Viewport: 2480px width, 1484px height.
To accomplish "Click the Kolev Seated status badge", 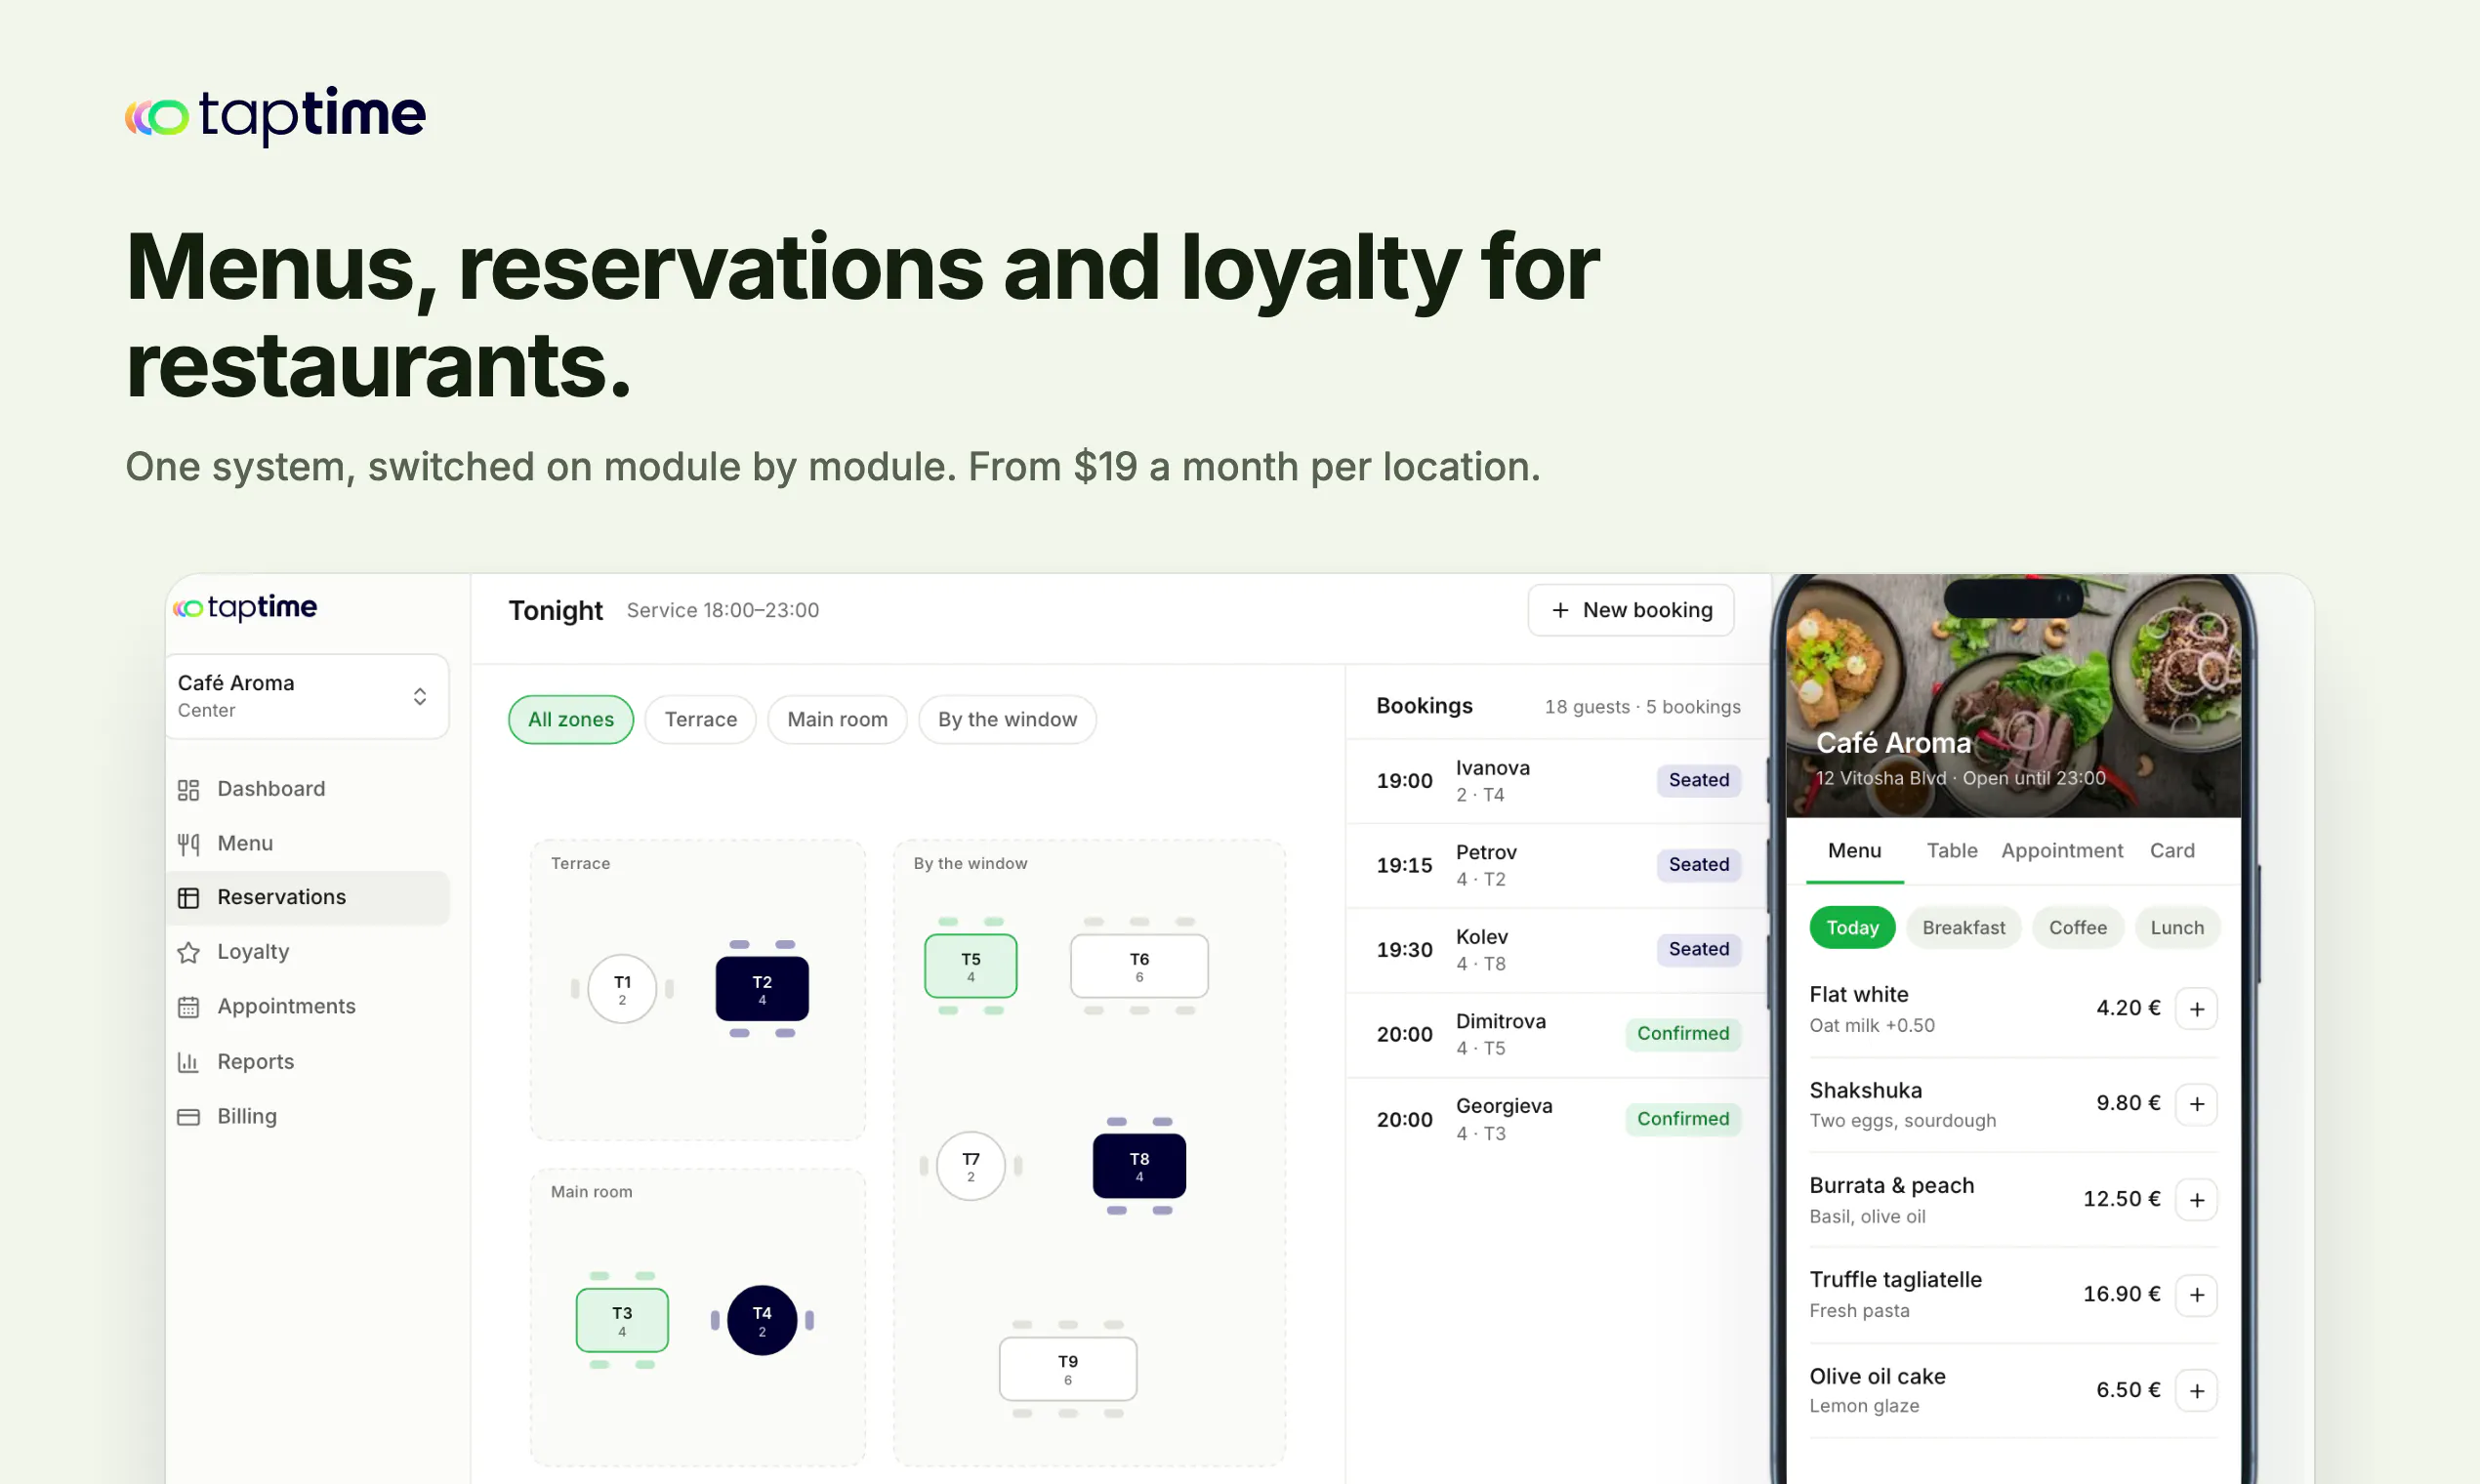I will click(x=1698, y=950).
